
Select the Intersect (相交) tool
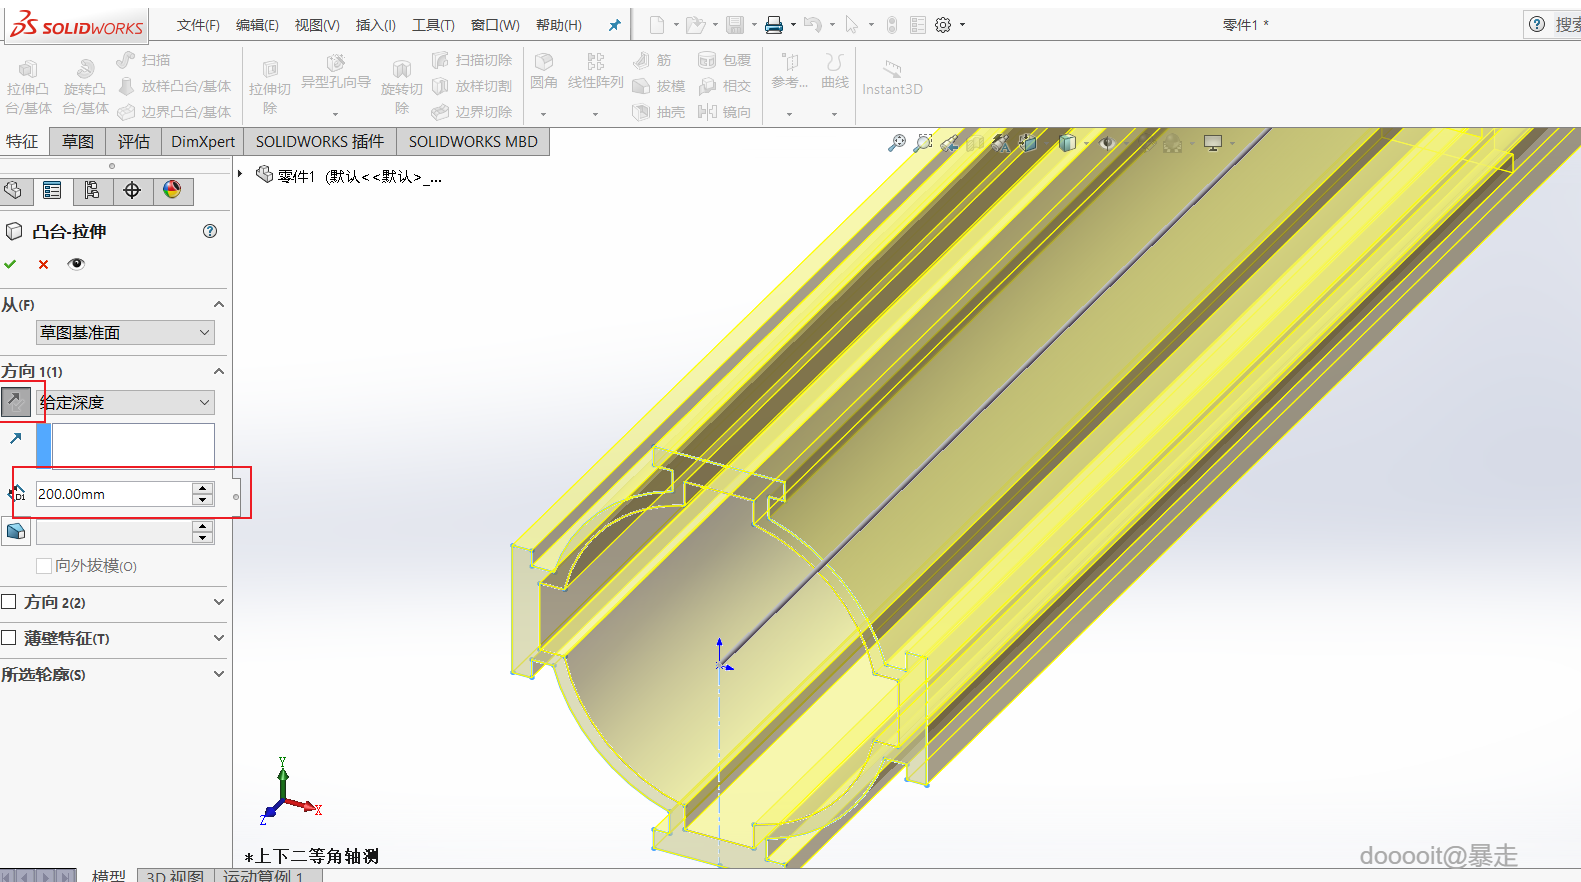(x=724, y=86)
